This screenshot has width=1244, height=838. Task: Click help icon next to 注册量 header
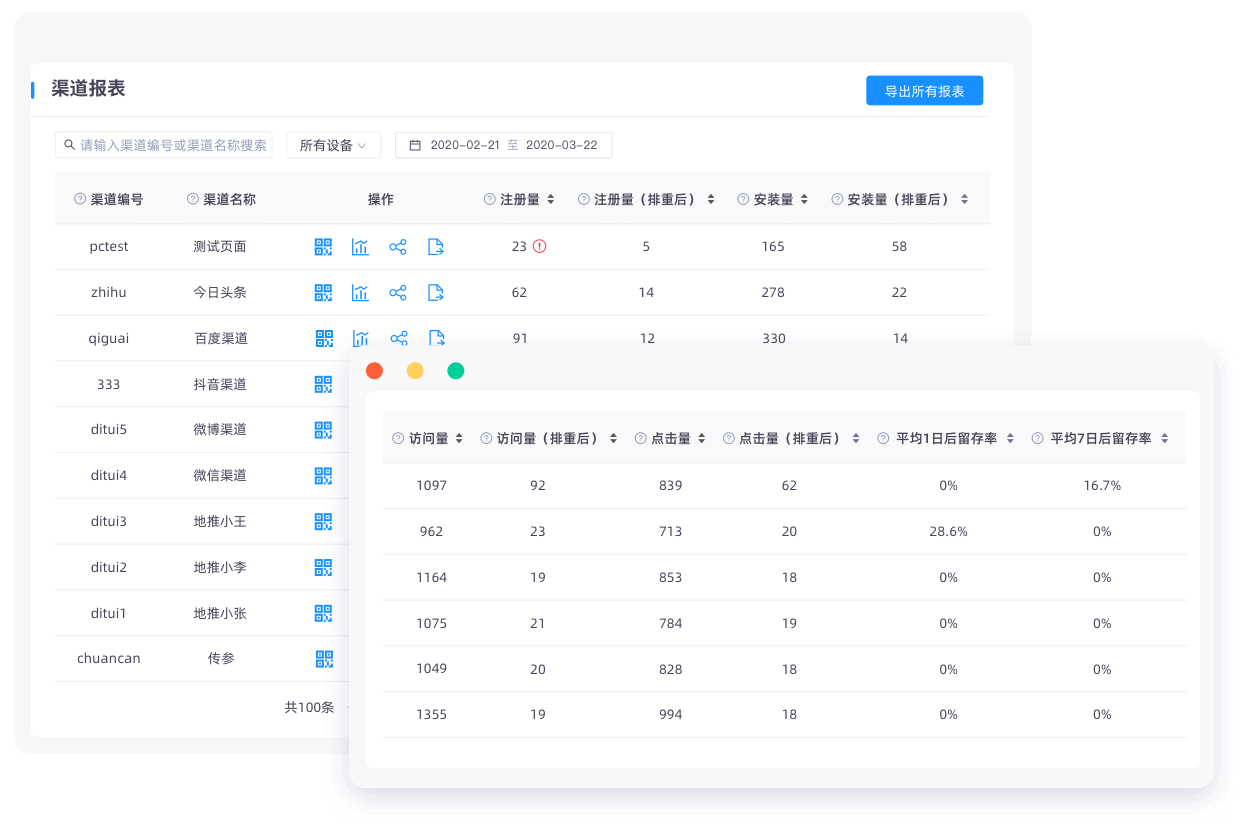(x=490, y=199)
